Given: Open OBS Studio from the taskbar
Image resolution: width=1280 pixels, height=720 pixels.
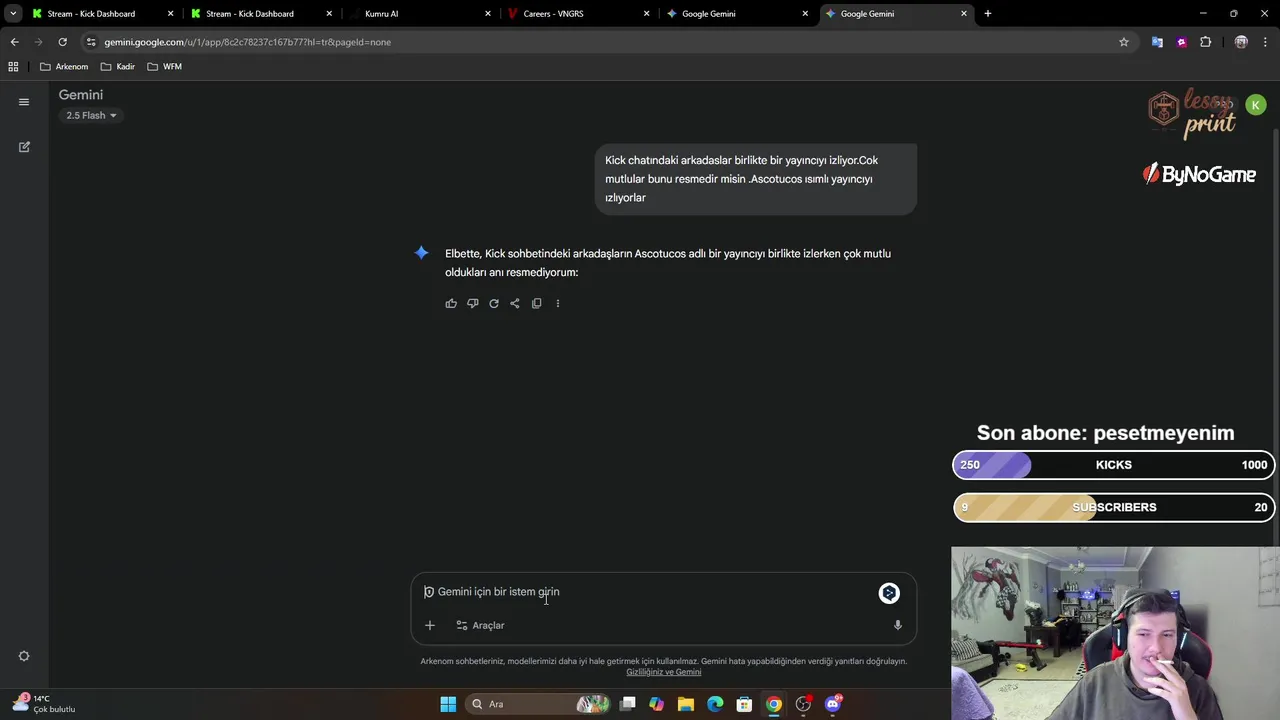Looking at the screenshot, I should coord(803,704).
